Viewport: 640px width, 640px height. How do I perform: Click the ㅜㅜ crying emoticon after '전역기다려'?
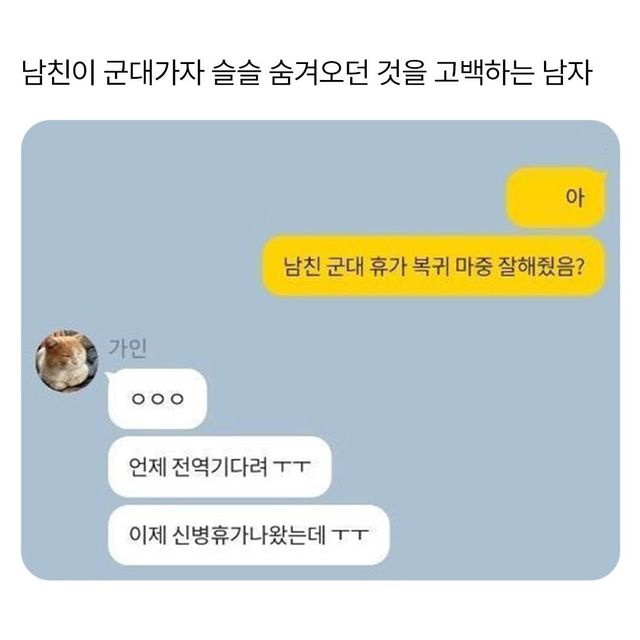(x=292, y=467)
